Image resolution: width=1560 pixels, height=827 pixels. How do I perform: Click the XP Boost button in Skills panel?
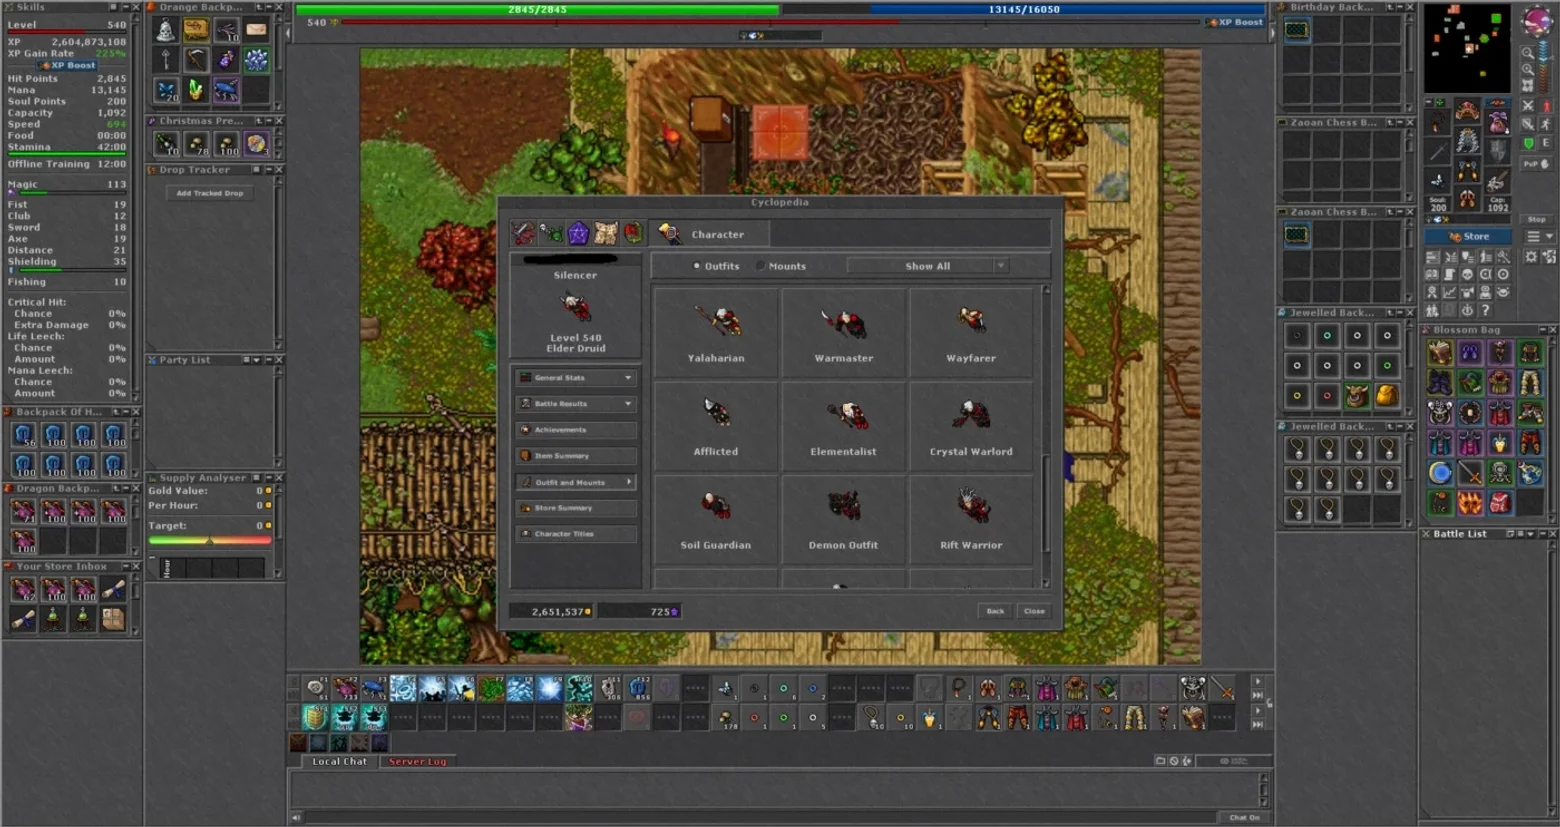pos(69,65)
